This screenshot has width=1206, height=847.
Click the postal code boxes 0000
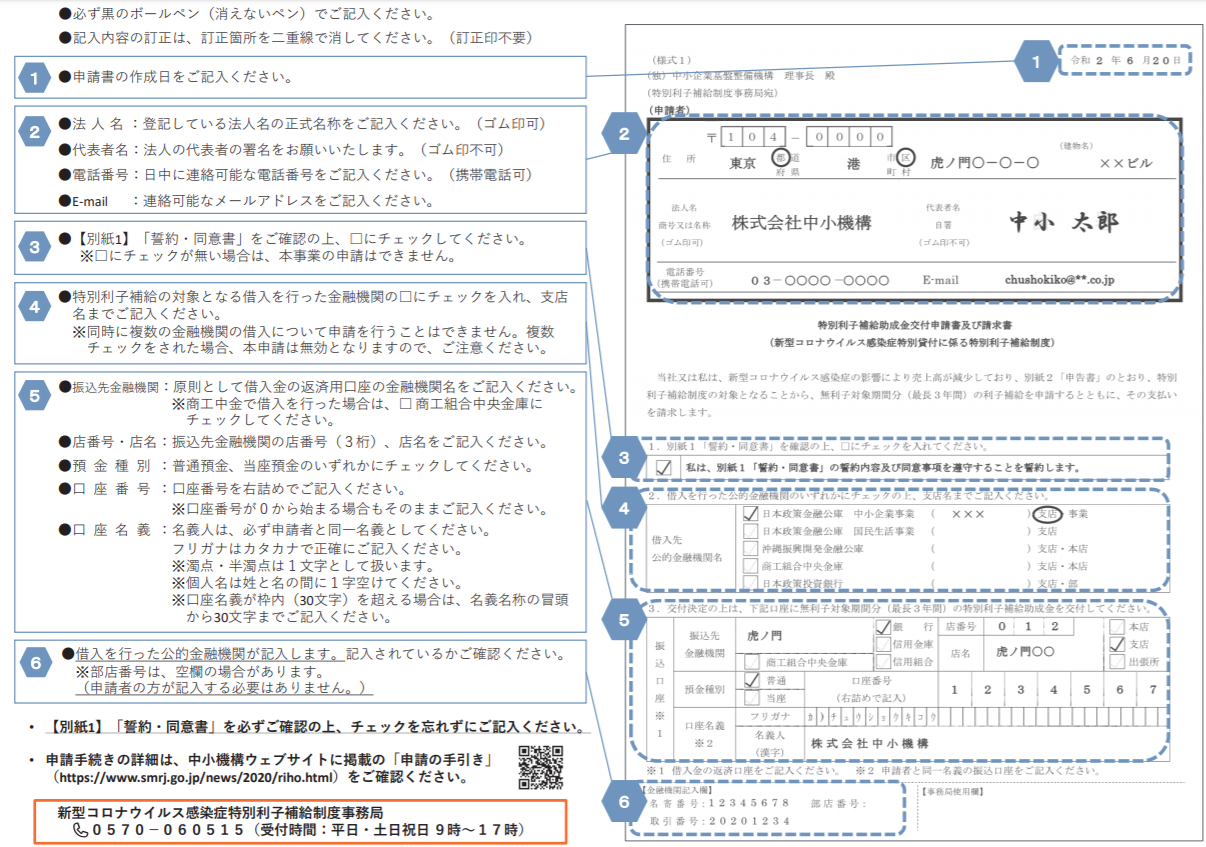point(848,136)
